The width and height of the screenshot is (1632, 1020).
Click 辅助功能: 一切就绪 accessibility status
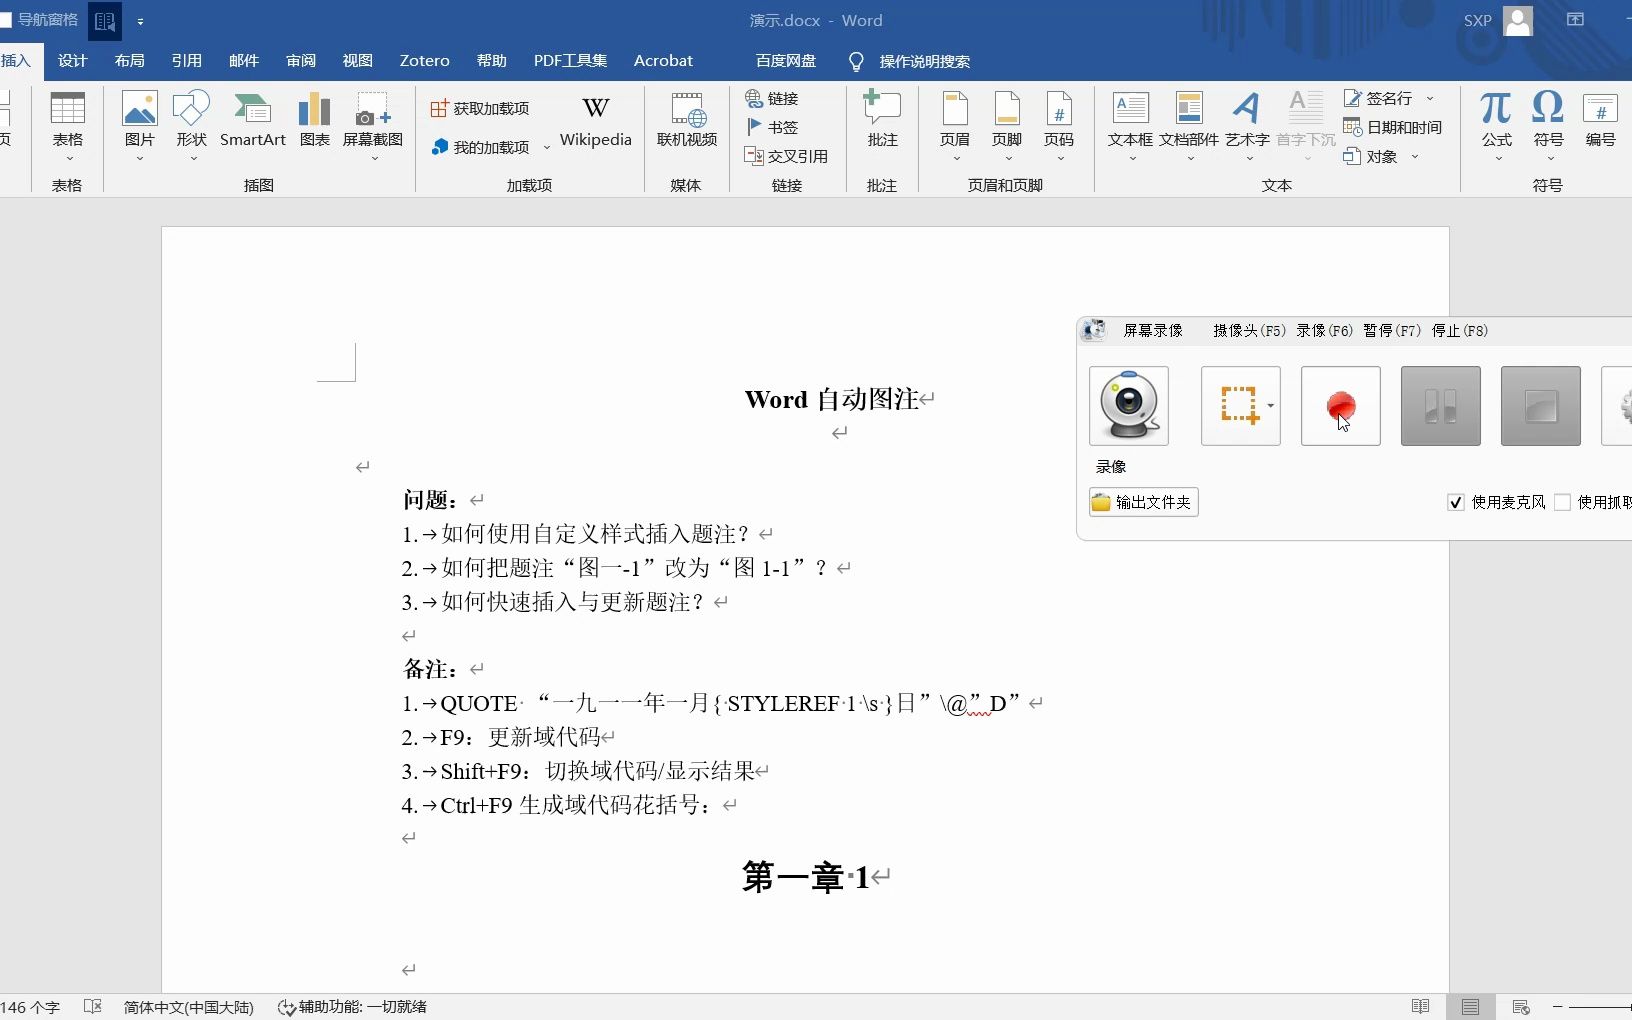[352, 1007]
